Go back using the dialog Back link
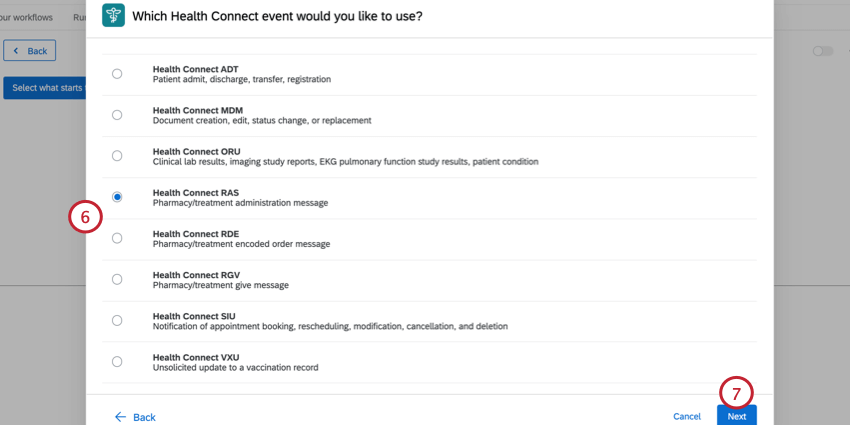Screen dimensions: 850x425 135,417
